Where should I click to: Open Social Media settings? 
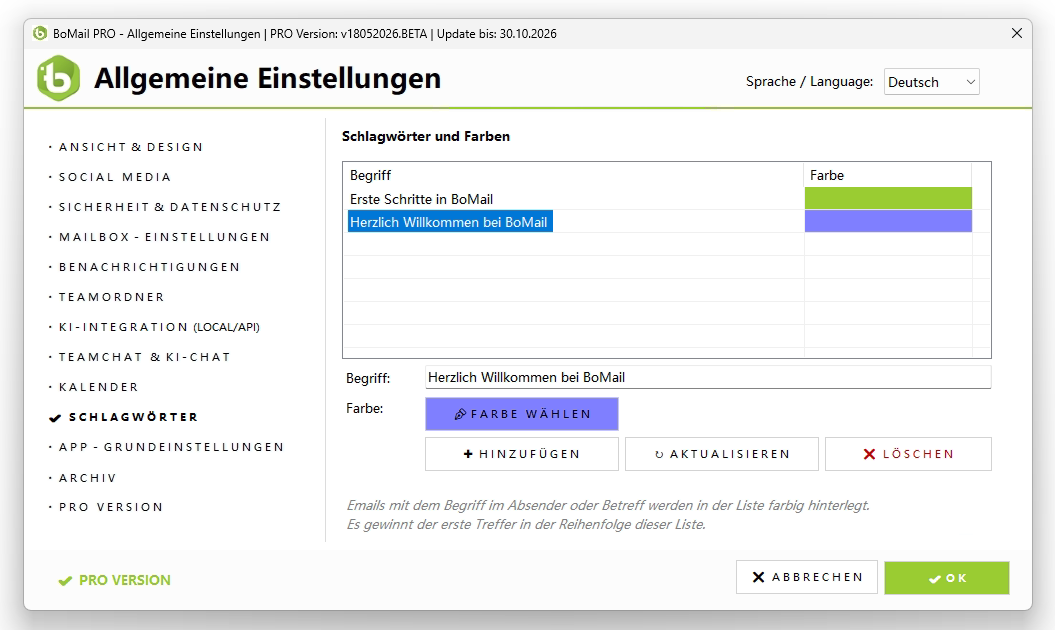[115, 177]
